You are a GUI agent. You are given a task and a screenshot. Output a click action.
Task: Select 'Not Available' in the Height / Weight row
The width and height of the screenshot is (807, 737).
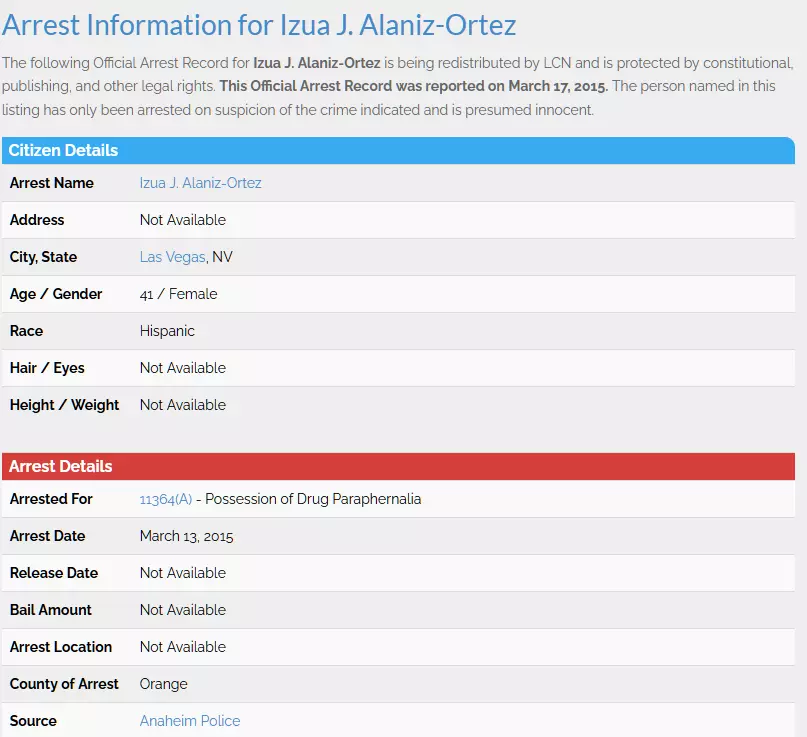tap(183, 405)
